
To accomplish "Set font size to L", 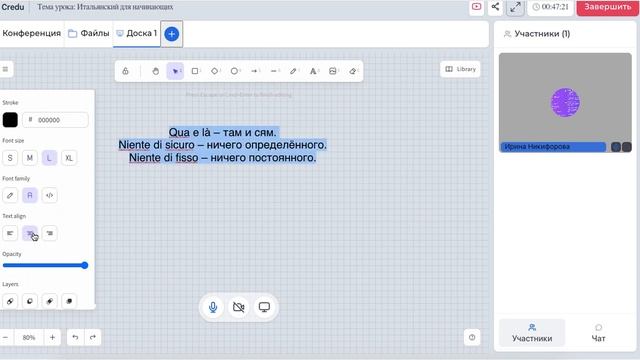I will tap(49, 158).
